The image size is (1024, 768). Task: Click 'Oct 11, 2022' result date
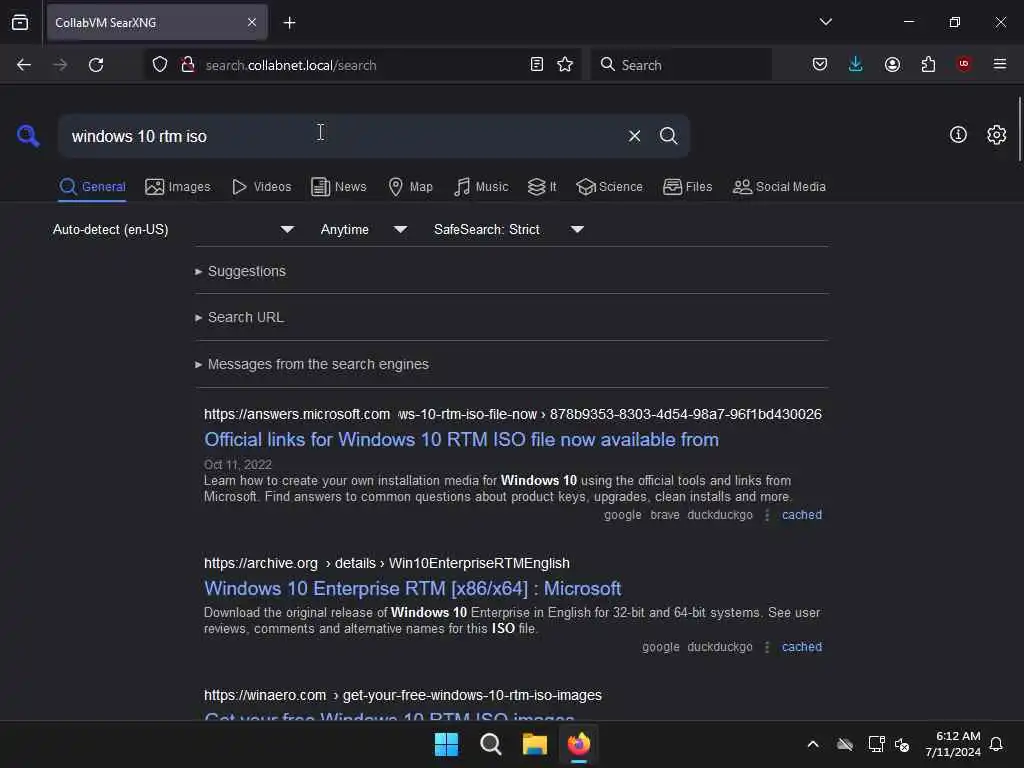tap(238, 464)
